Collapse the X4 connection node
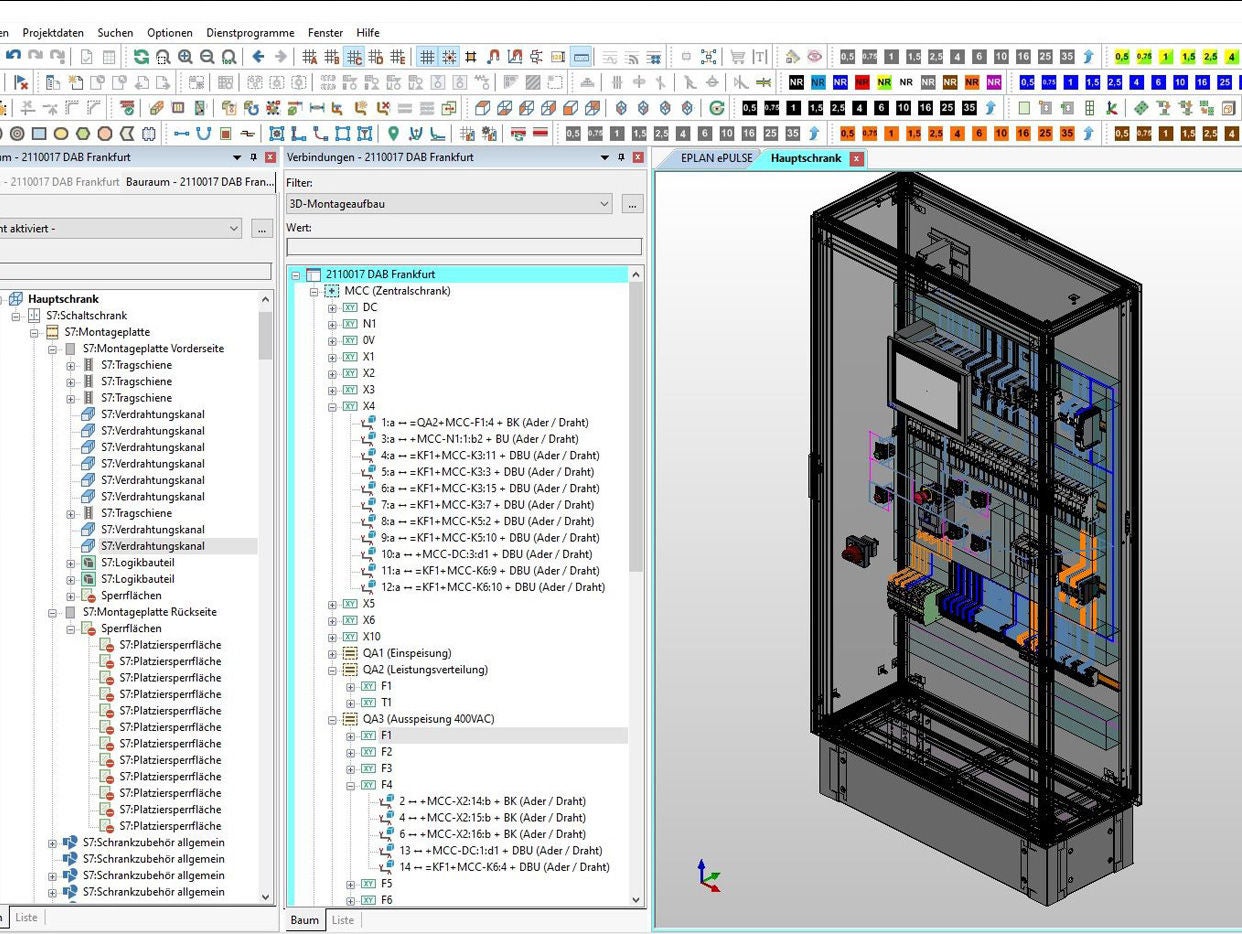 (331, 406)
